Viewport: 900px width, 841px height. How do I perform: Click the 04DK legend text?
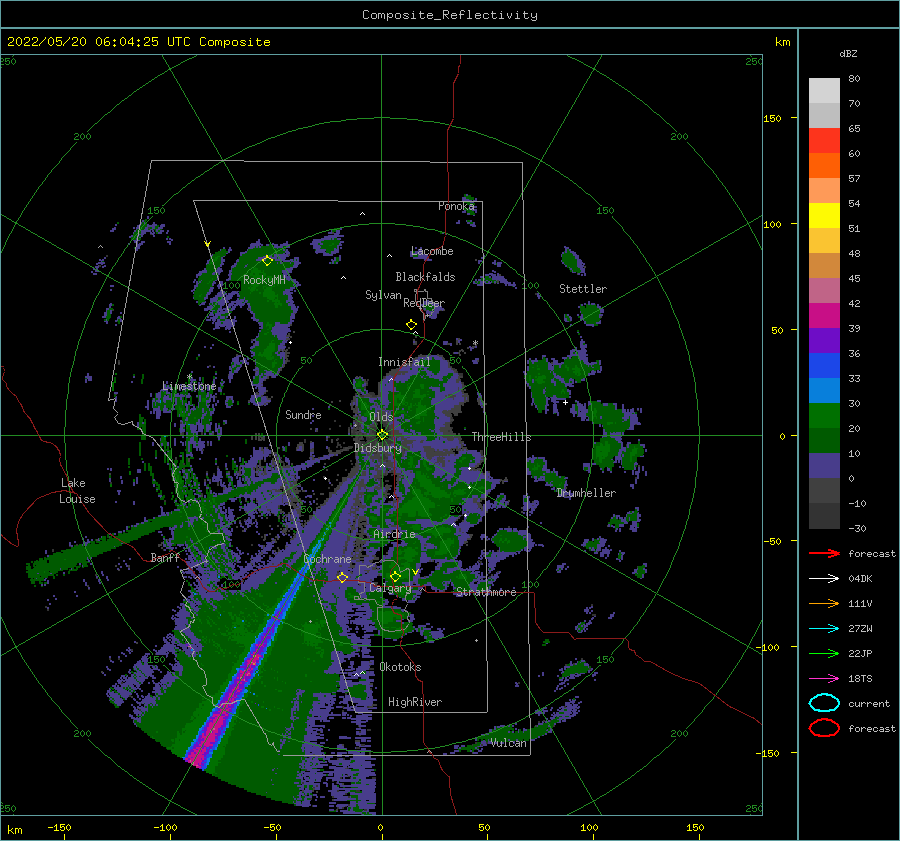tap(860, 579)
